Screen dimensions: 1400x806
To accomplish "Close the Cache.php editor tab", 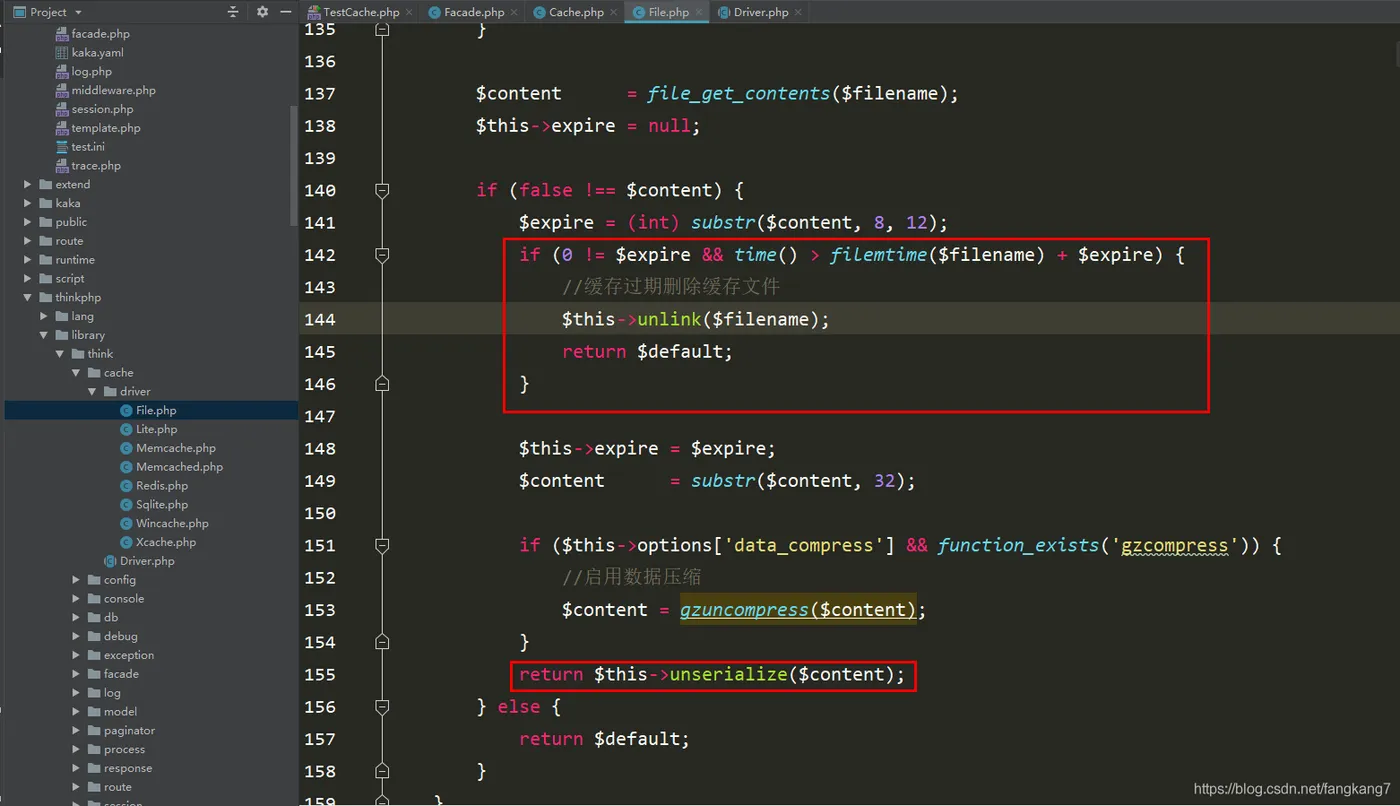I will coord(614,12).
